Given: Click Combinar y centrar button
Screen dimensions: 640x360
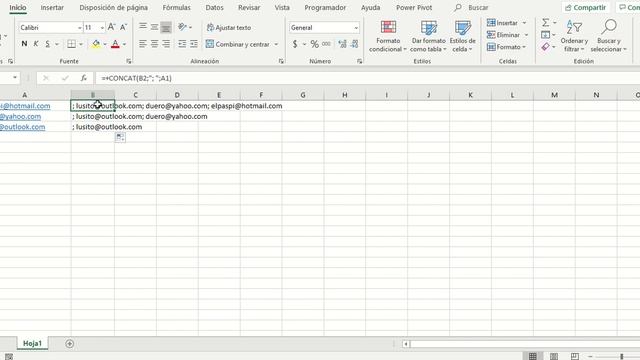Looking at the screenshot, I should point(238,44).
